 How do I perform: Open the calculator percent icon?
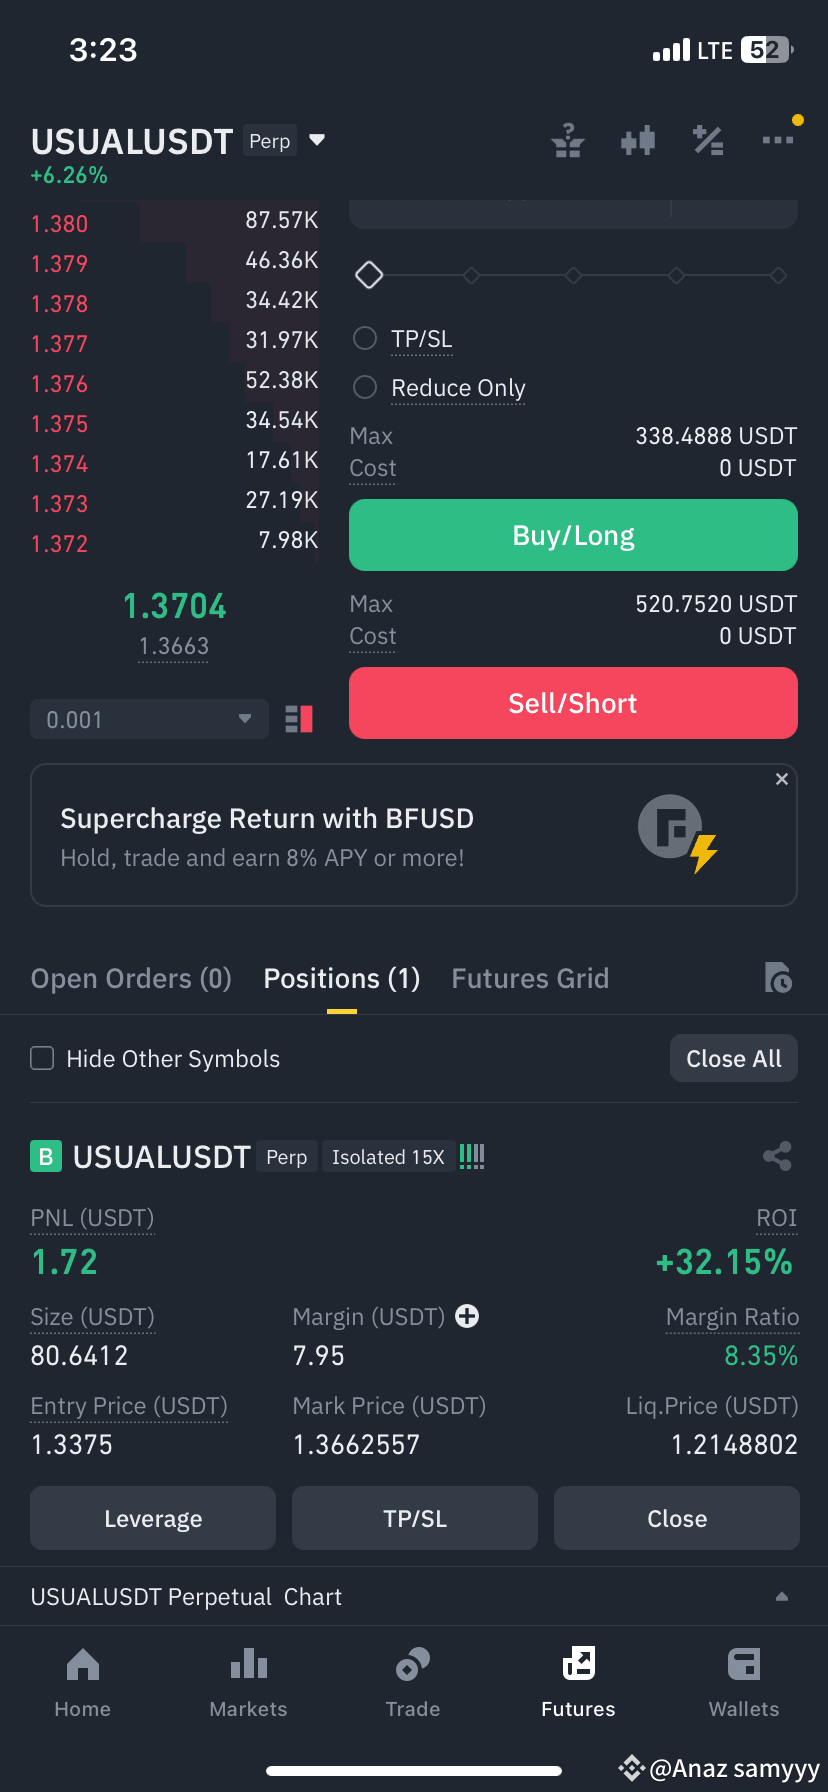click(x=708, y=141)
